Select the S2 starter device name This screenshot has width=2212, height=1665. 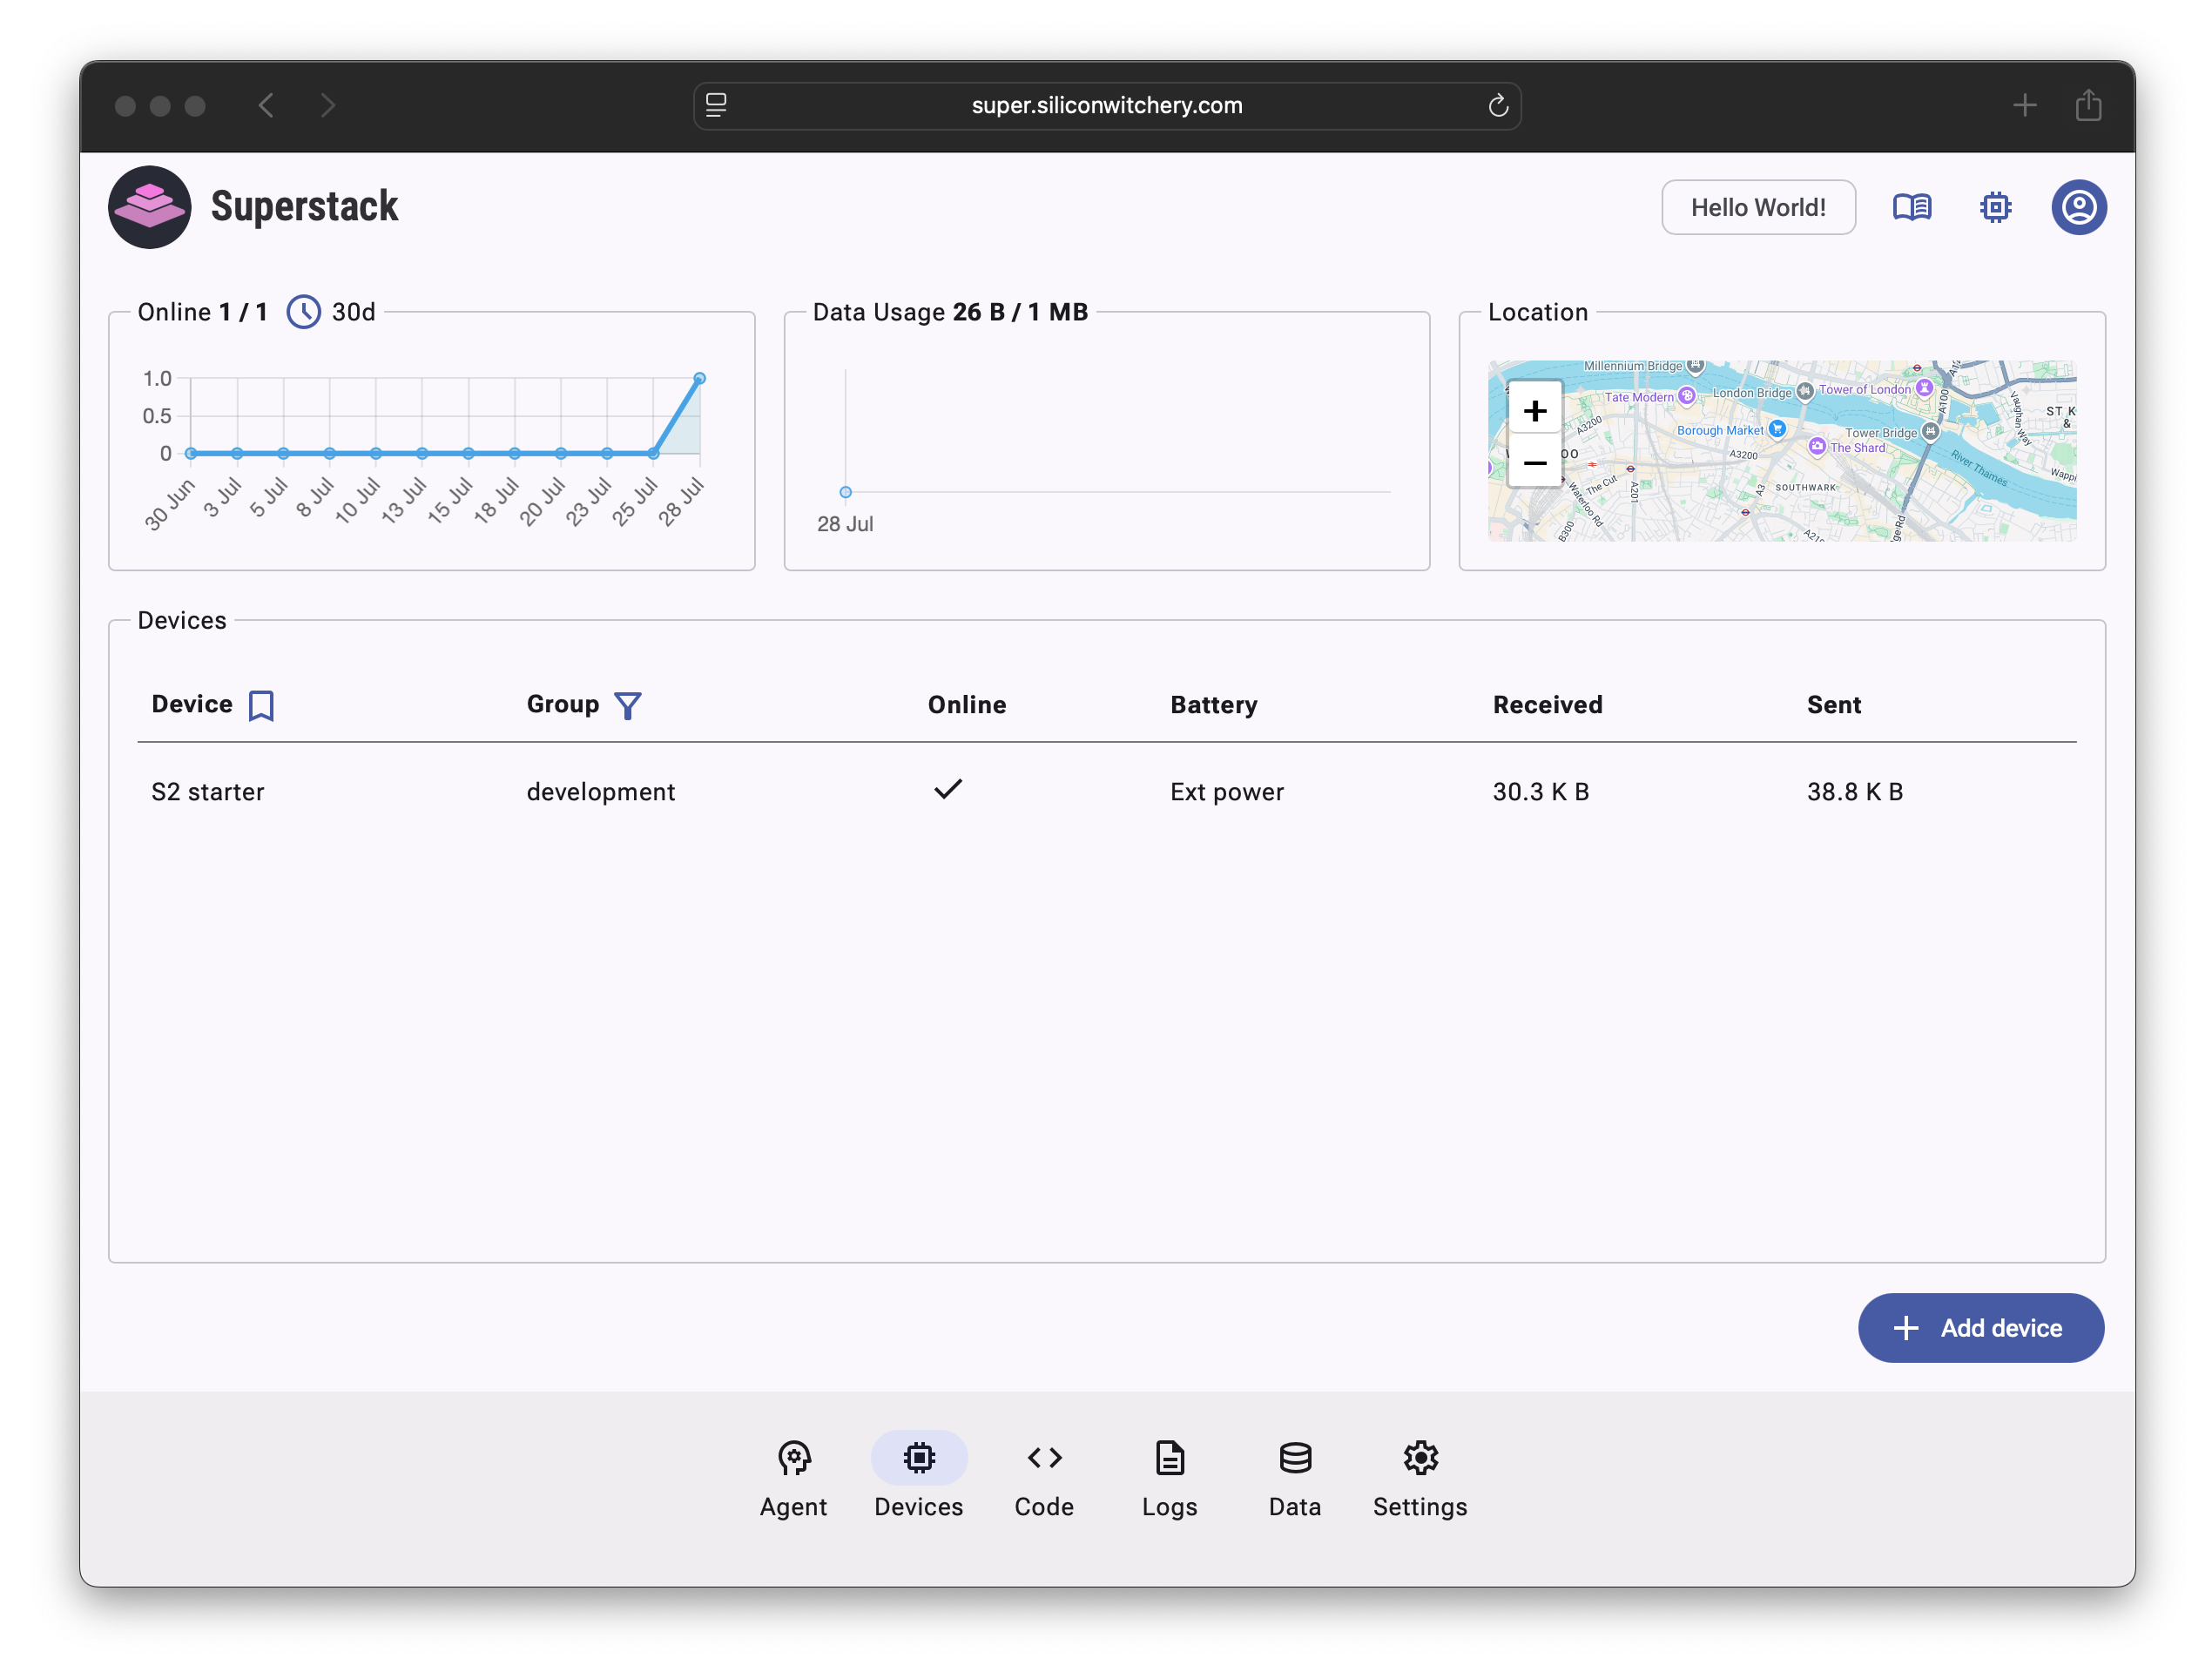pyautogui.click(x=207, y=792)
